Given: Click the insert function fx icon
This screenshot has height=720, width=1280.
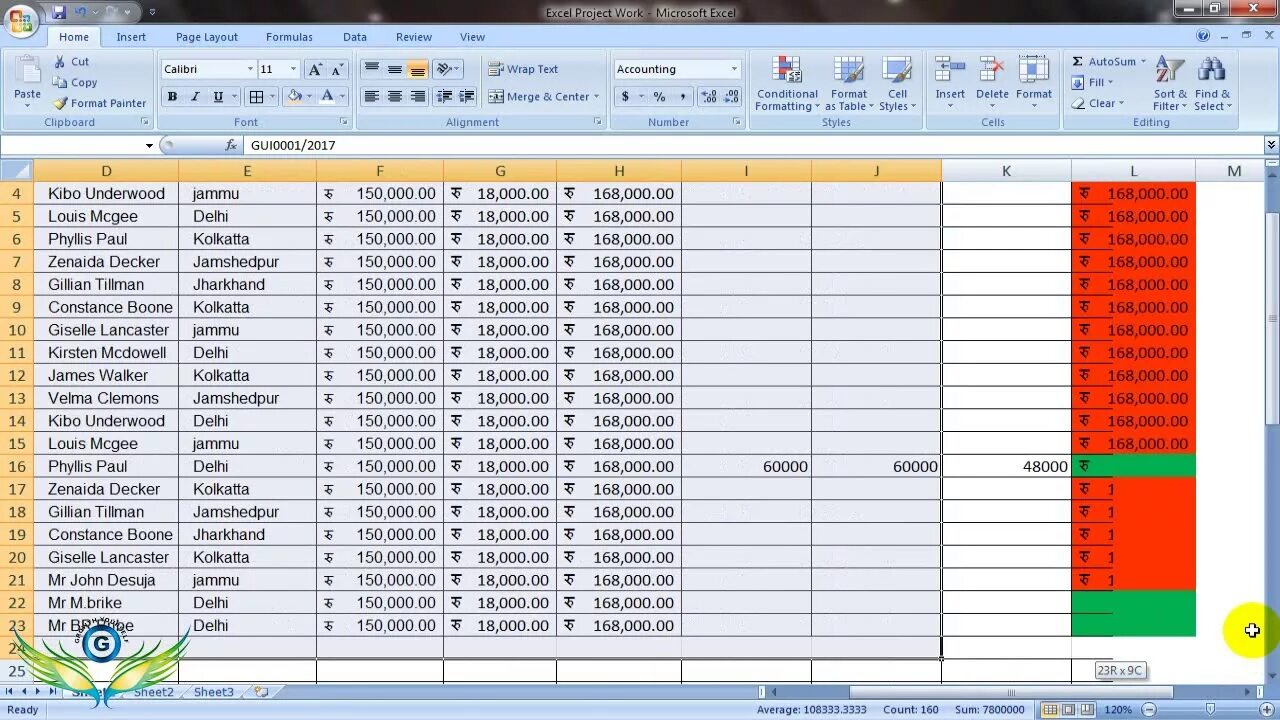Looking at the screenshot, I should coord(231,145).
